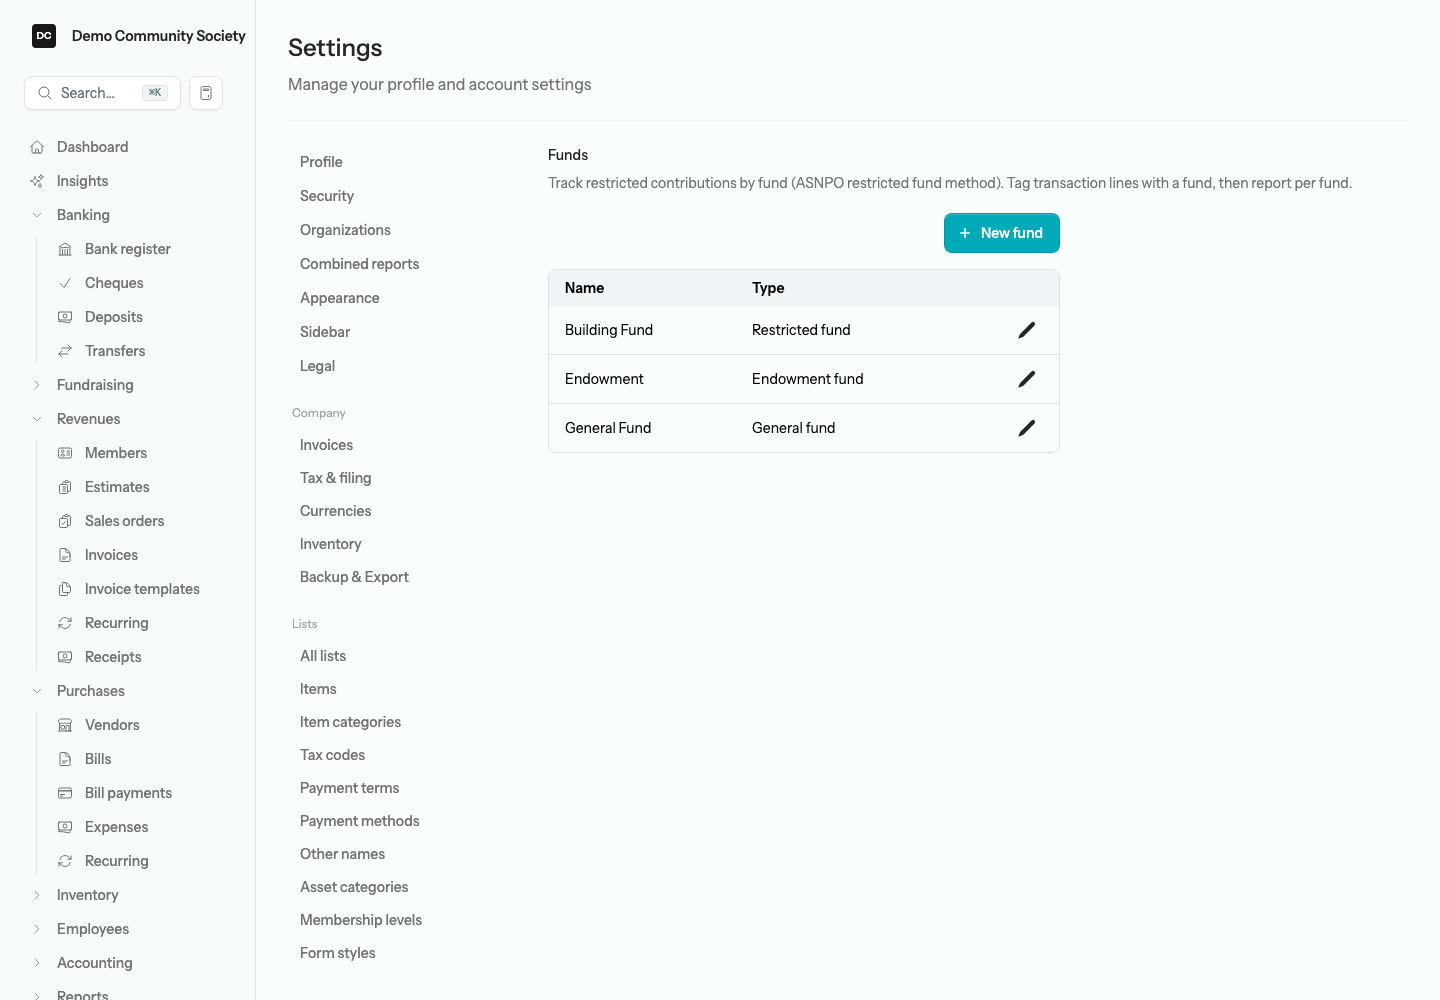Click the Bill payments card icon

click(65, 793)
